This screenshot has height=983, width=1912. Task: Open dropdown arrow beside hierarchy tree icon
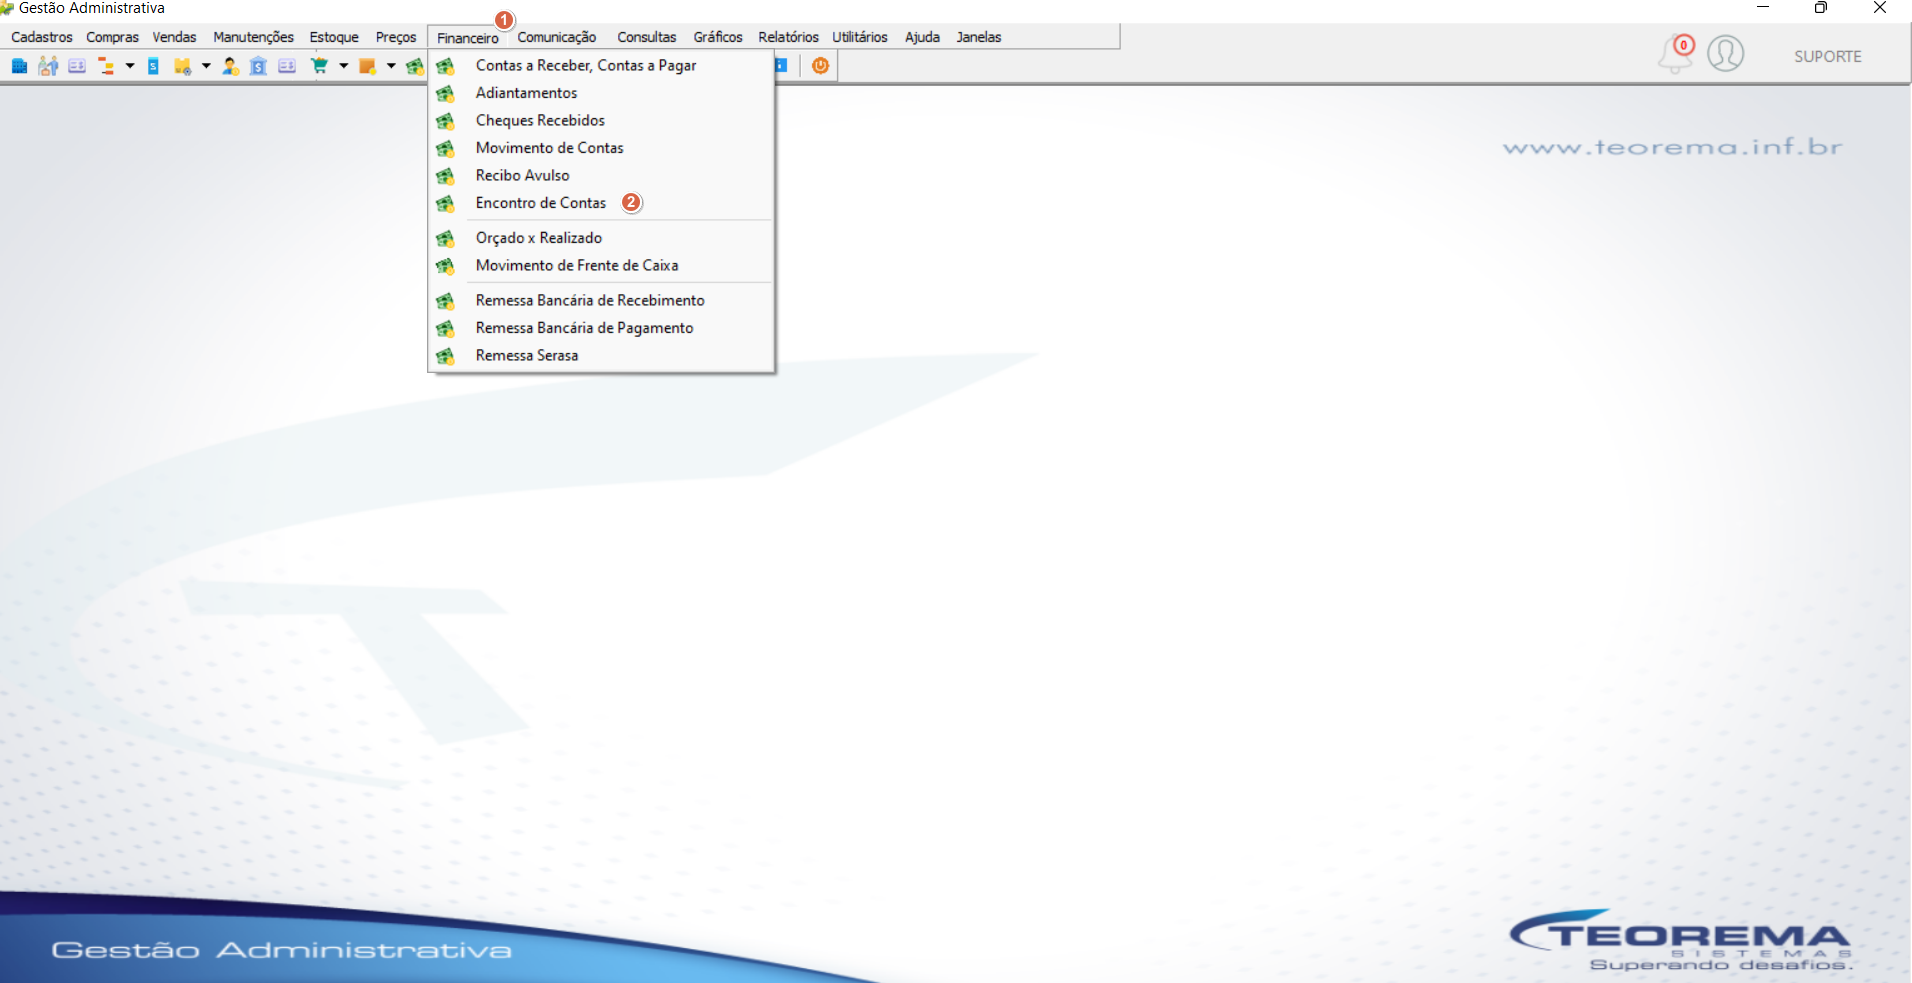tap(130, 66)
